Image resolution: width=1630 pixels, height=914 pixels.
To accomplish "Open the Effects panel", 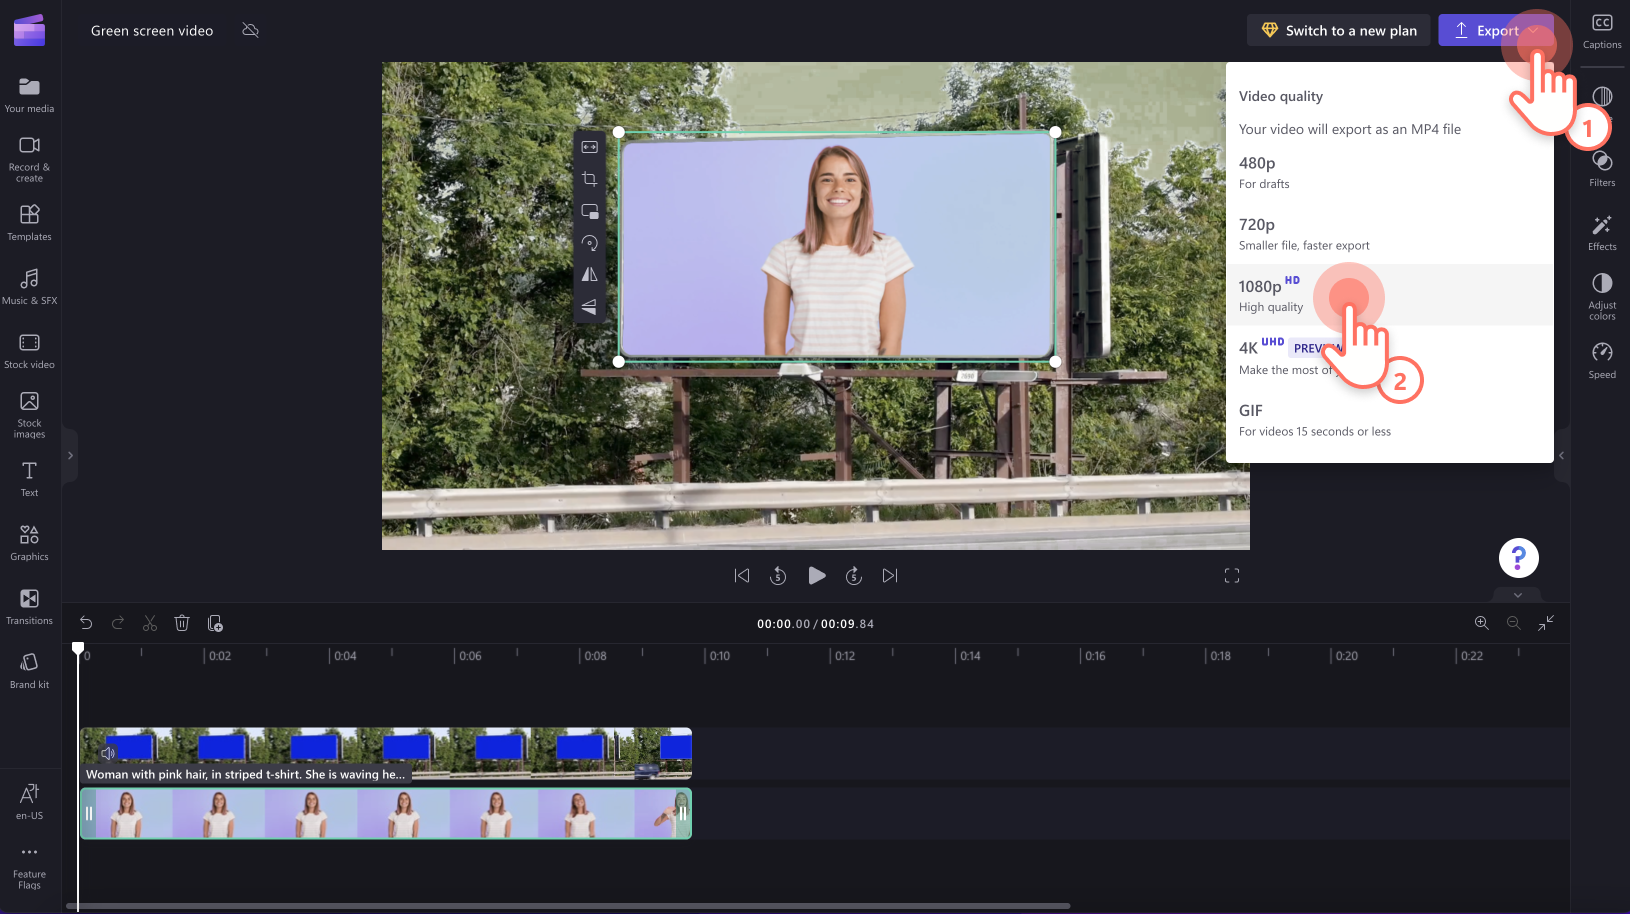I will [1601, 232].
